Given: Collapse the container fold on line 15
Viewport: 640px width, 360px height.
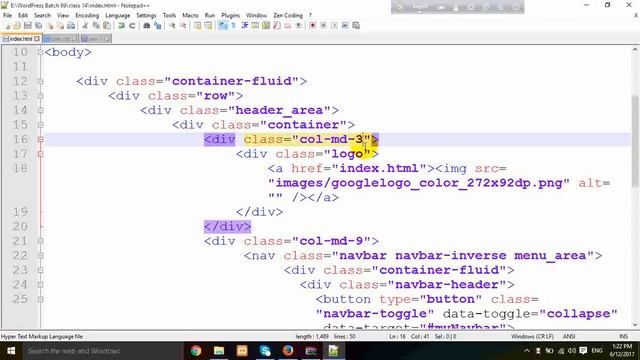Looking at the screenshot, I should pos(40,125).
